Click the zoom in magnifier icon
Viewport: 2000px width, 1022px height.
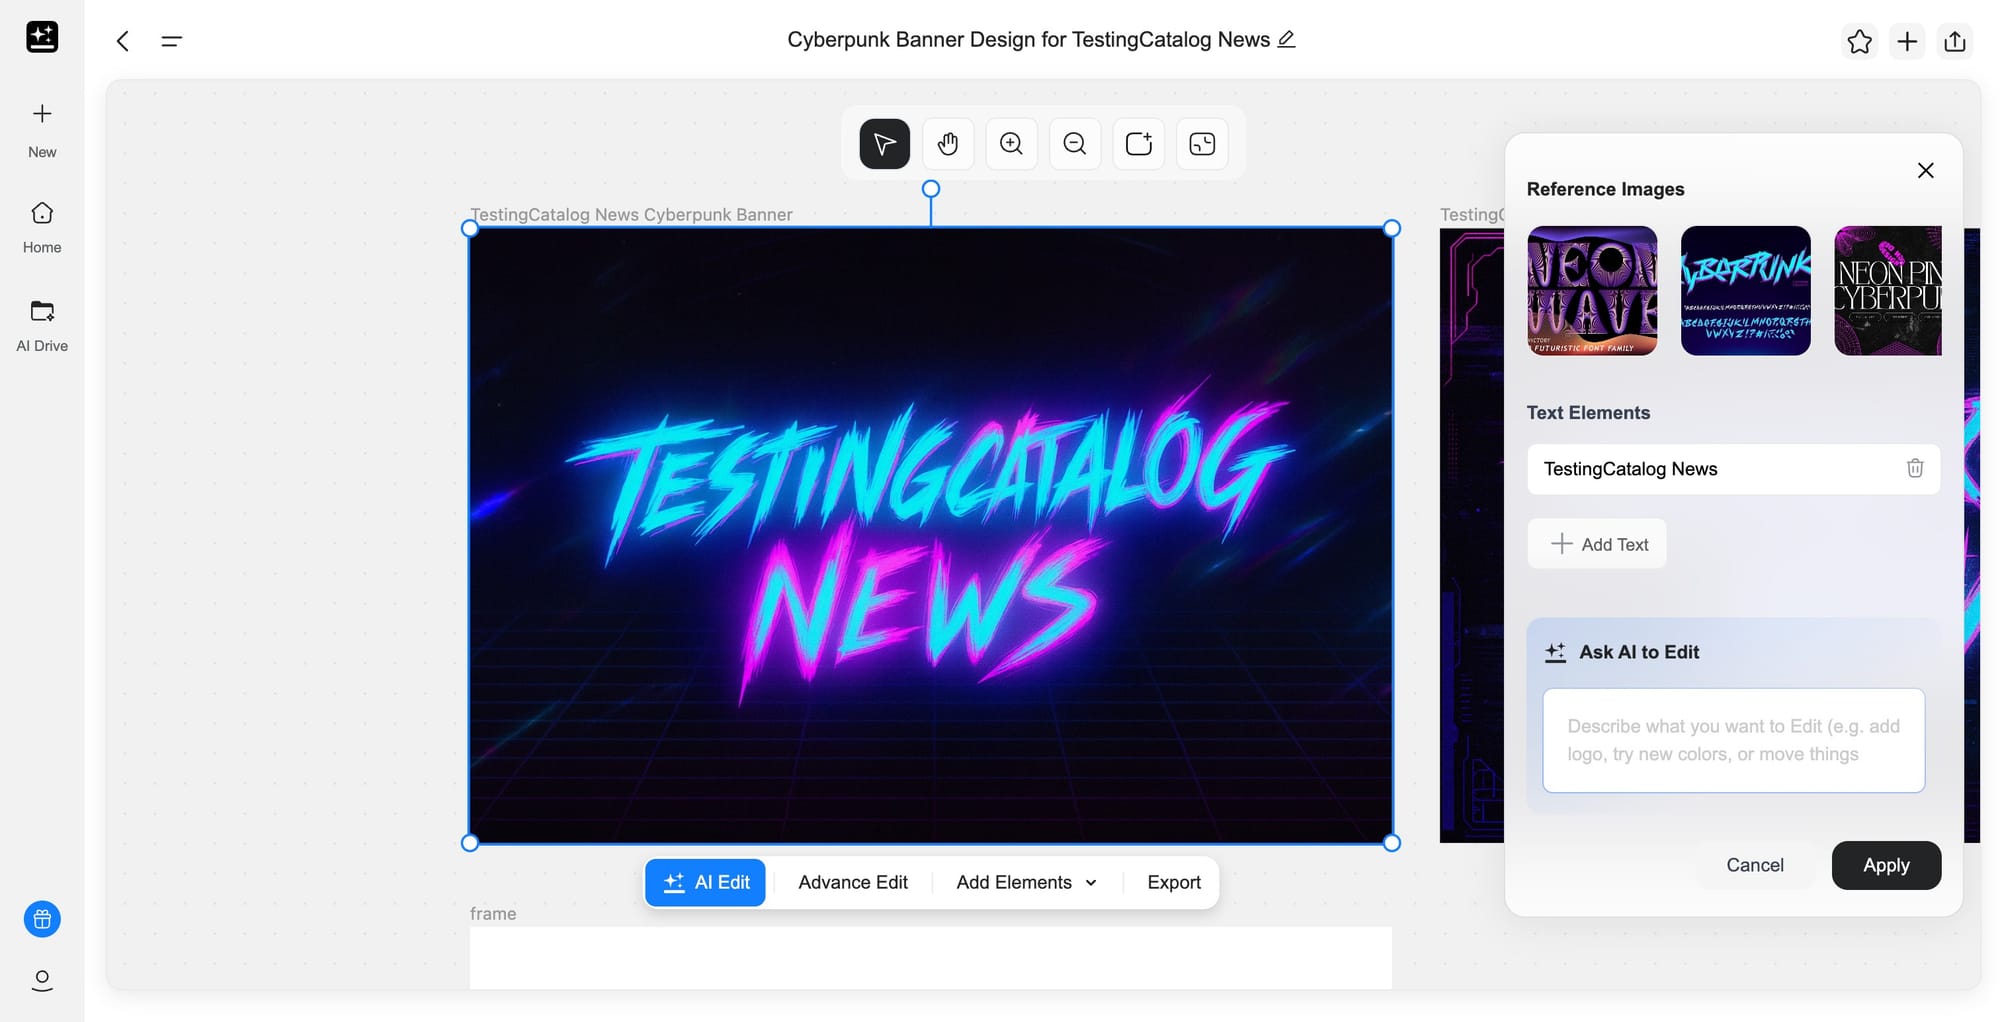point(1011,144)
